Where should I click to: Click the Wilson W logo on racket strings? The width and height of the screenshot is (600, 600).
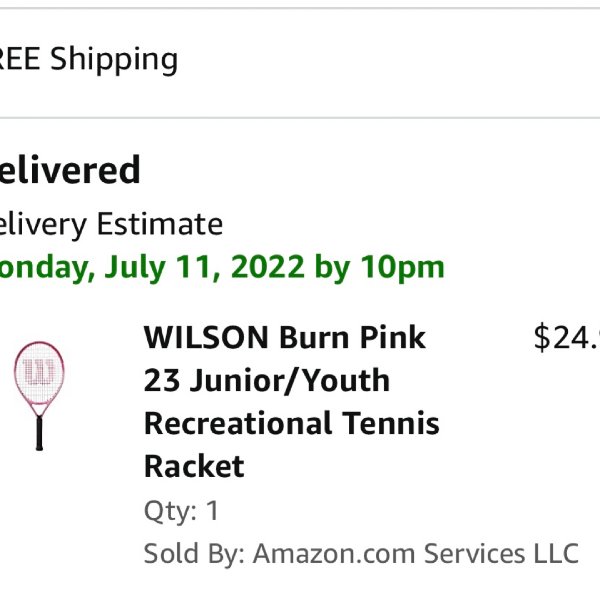pos(39,372)
